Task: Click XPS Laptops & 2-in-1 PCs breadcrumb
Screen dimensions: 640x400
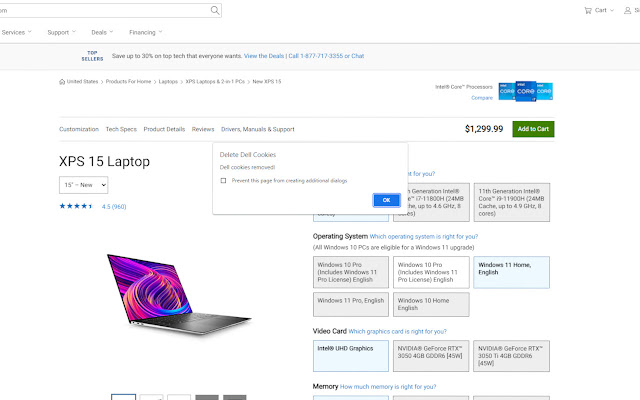Action: [x=215, y=82]
